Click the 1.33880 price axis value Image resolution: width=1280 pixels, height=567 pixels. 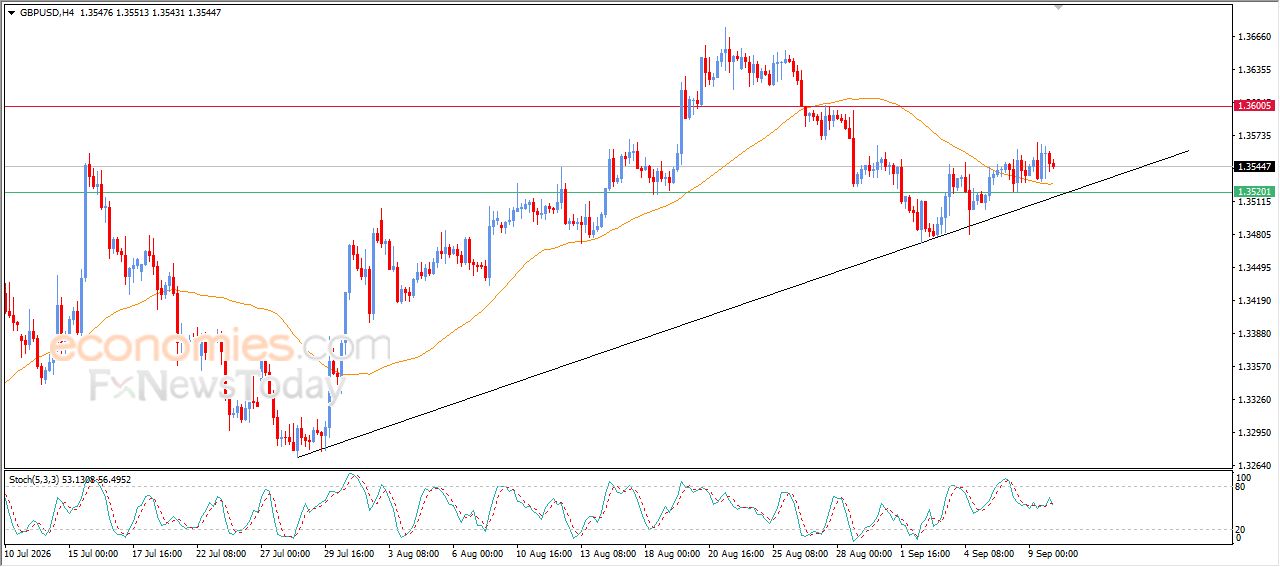coord(1253,334)
